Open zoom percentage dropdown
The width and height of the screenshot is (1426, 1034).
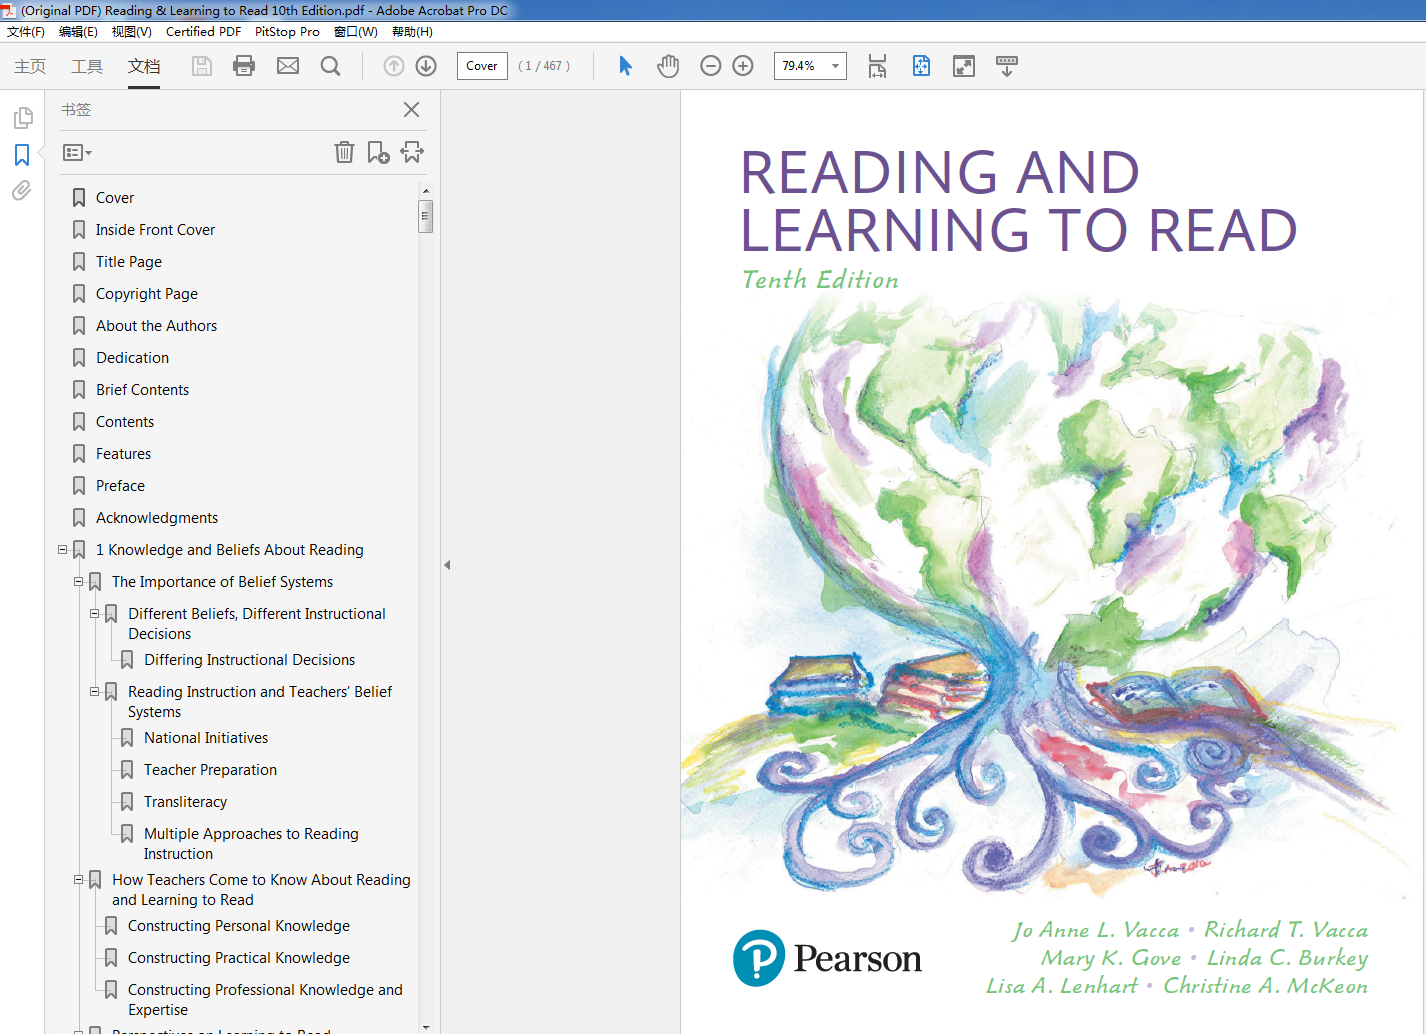(835, 66)
